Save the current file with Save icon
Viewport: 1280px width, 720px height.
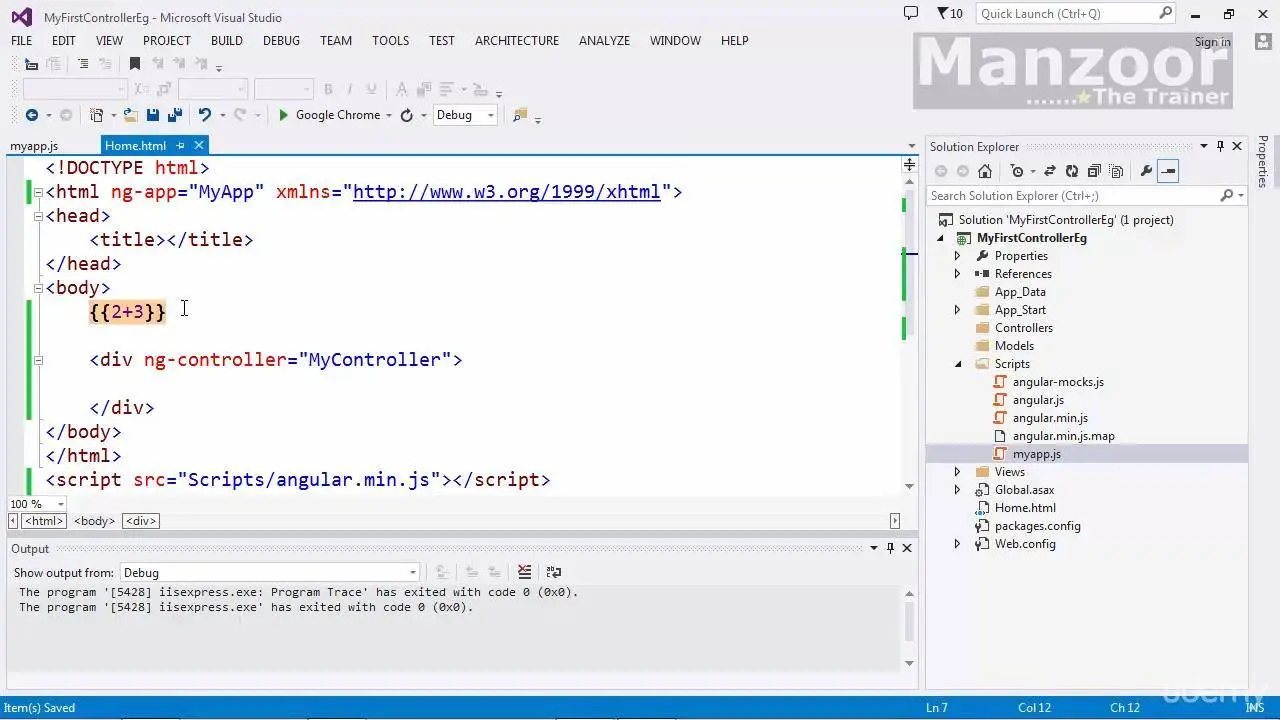153,115
